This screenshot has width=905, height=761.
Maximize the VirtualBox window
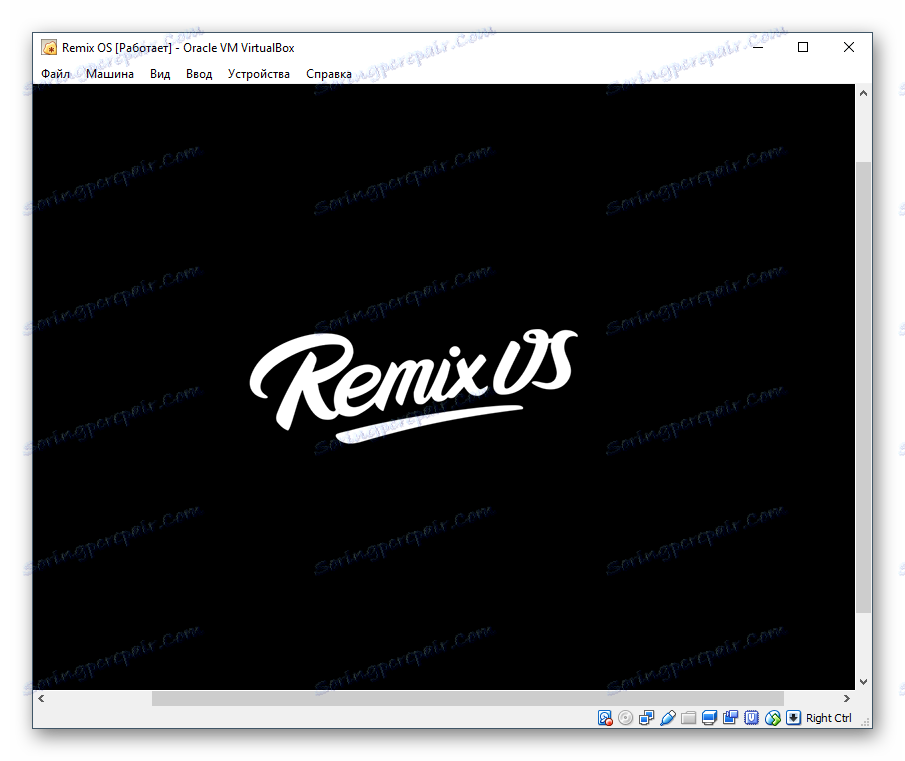(x=803, y=47)
